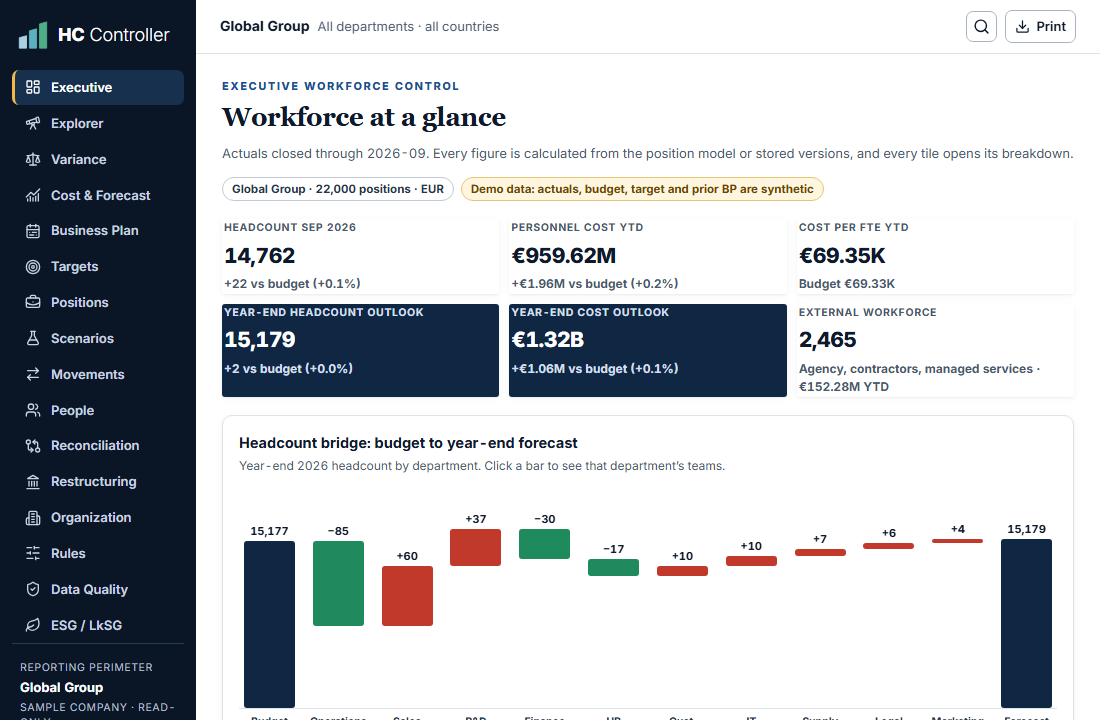Screen dimensions: 1100x720
Task: Click the Reconciliation compare icon
Action: point(33,446)
